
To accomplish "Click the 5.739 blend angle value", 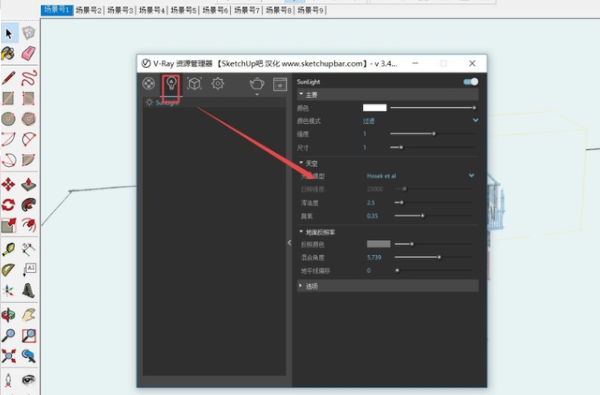I will (x=374, y=258).
